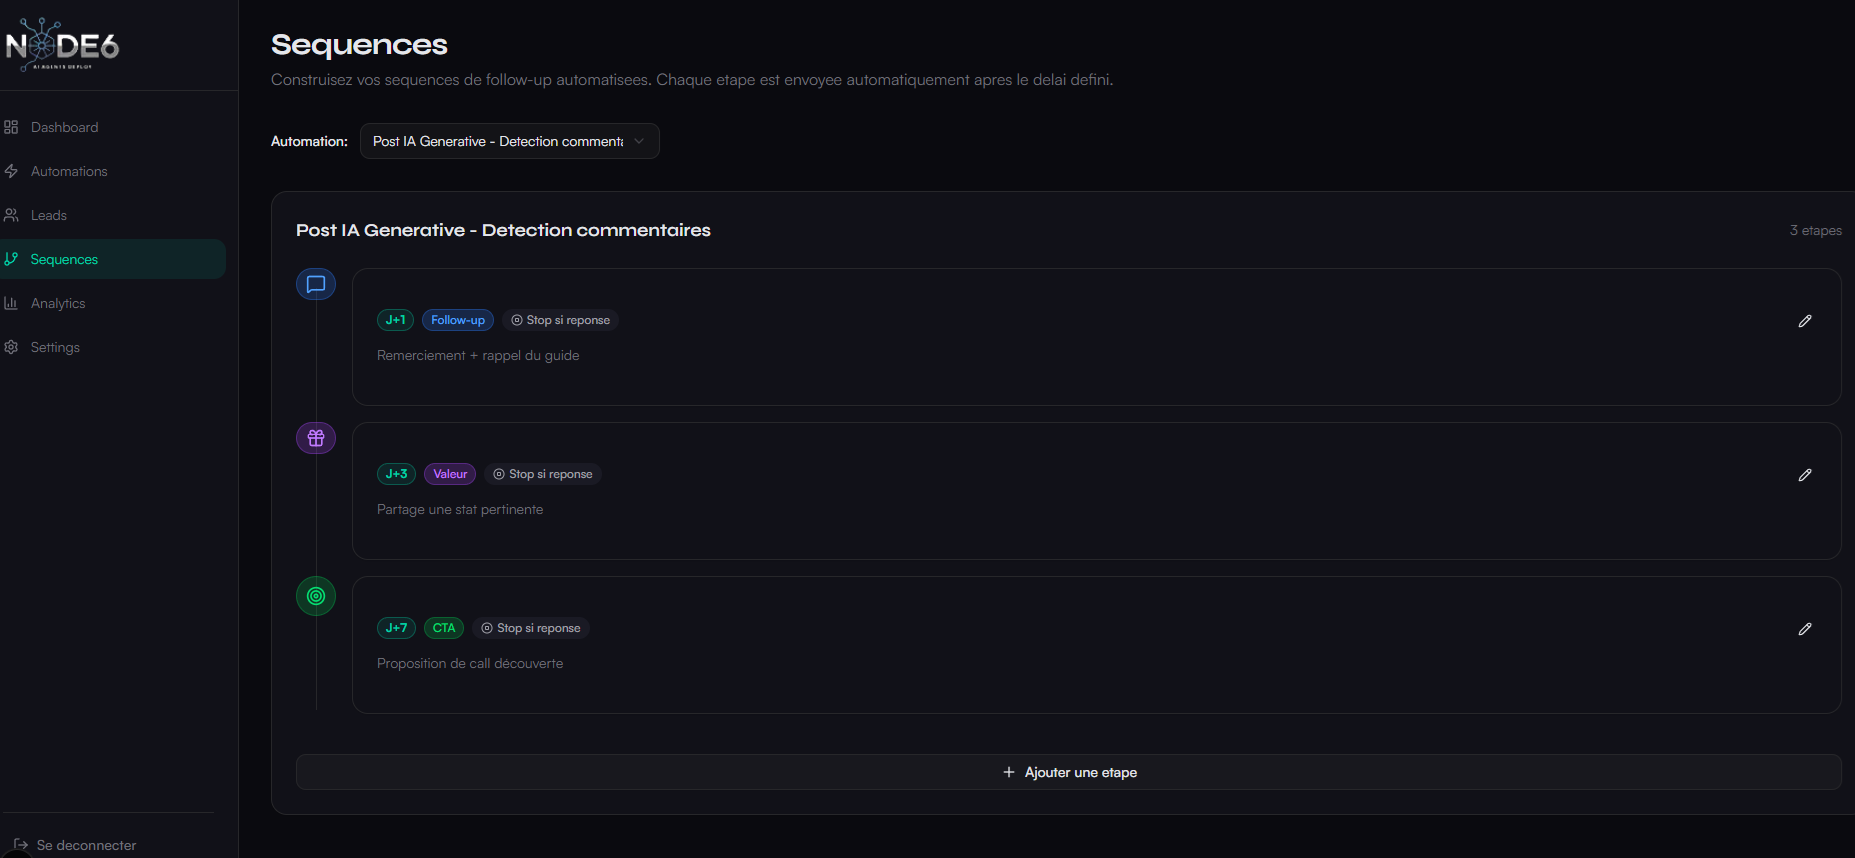
Task: Toggle Stop si reponse on J+1 step
Action: click(561, 320)
